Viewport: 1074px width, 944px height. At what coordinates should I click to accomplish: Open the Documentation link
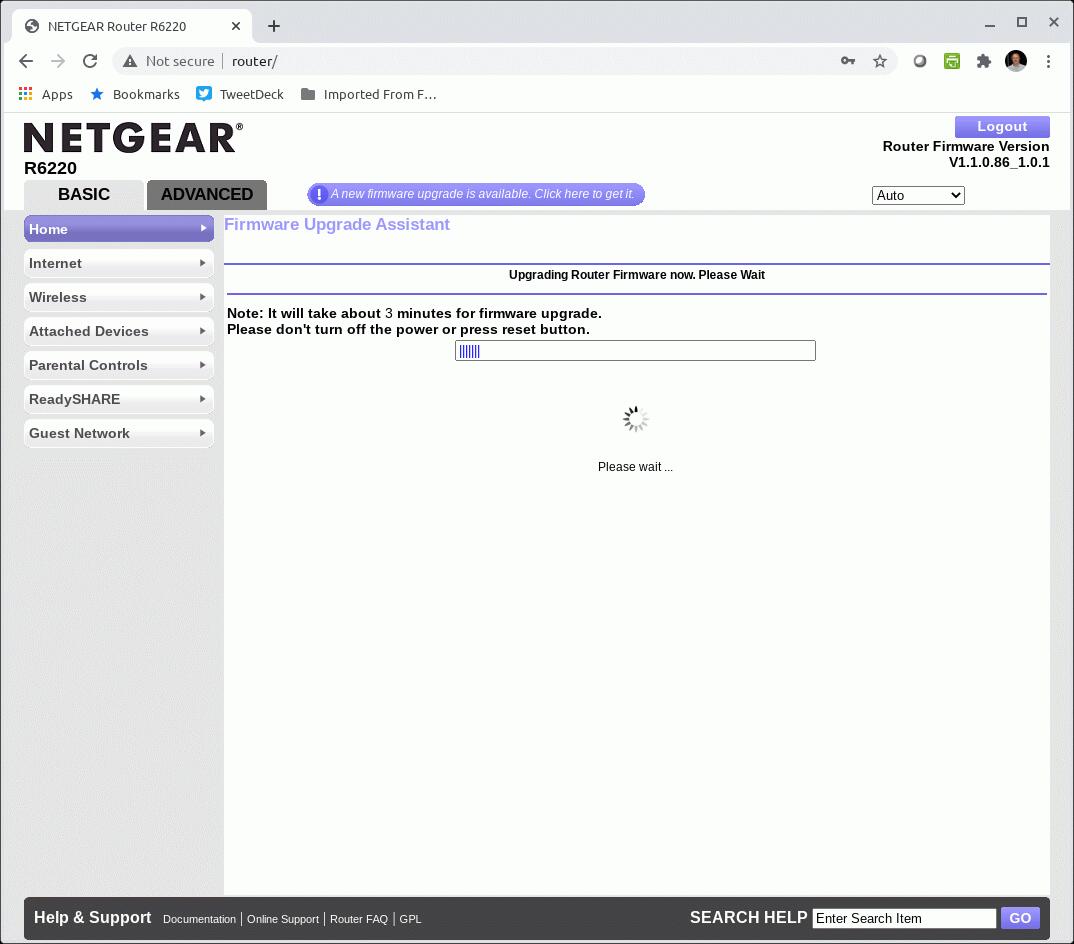(x=199, y=919)
